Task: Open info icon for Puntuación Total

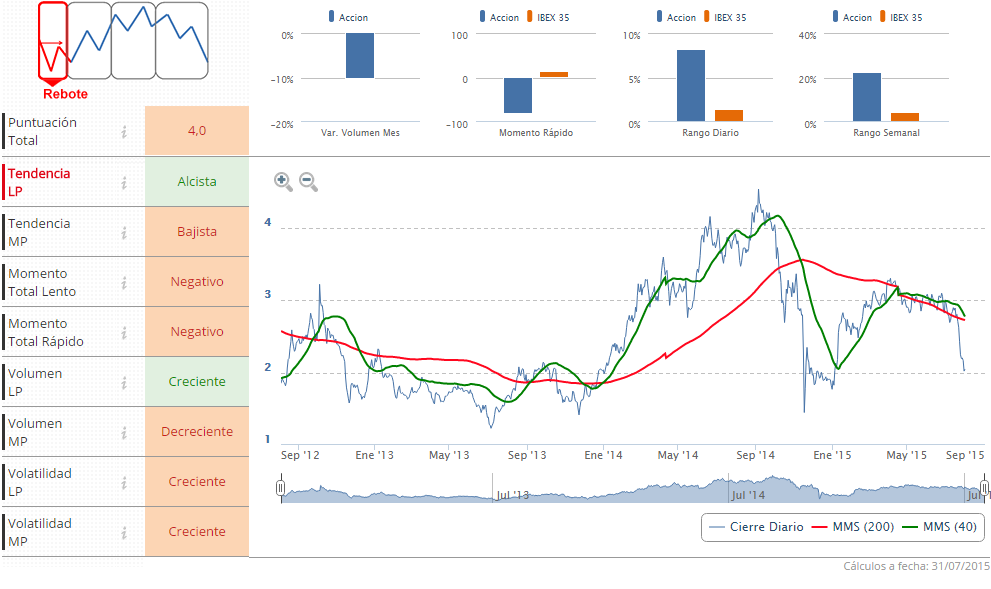Action: pyautogui.click(x=125, y=131)
